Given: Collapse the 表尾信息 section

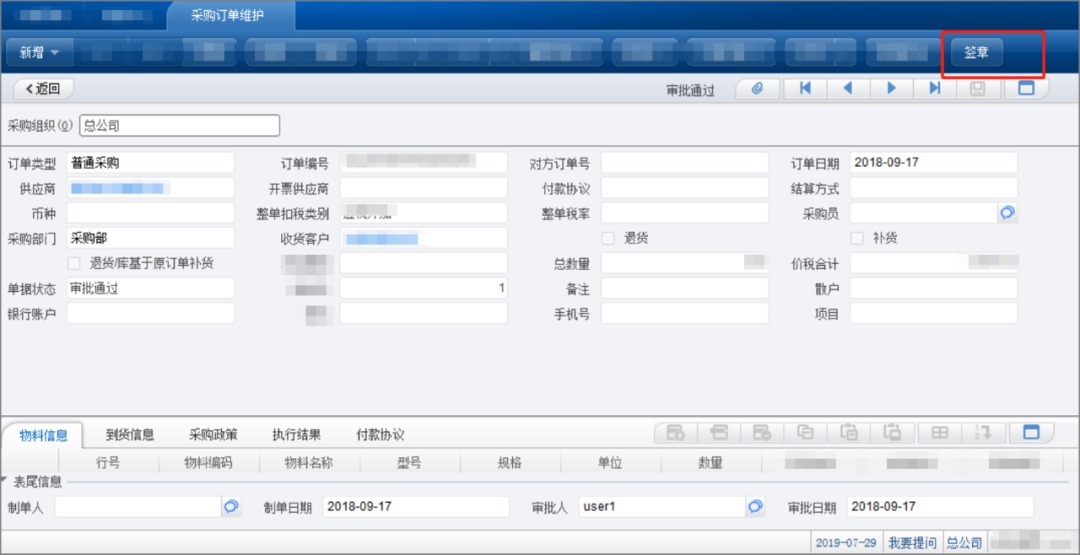Looking at the screenshot, I should [x=4, y=481].
